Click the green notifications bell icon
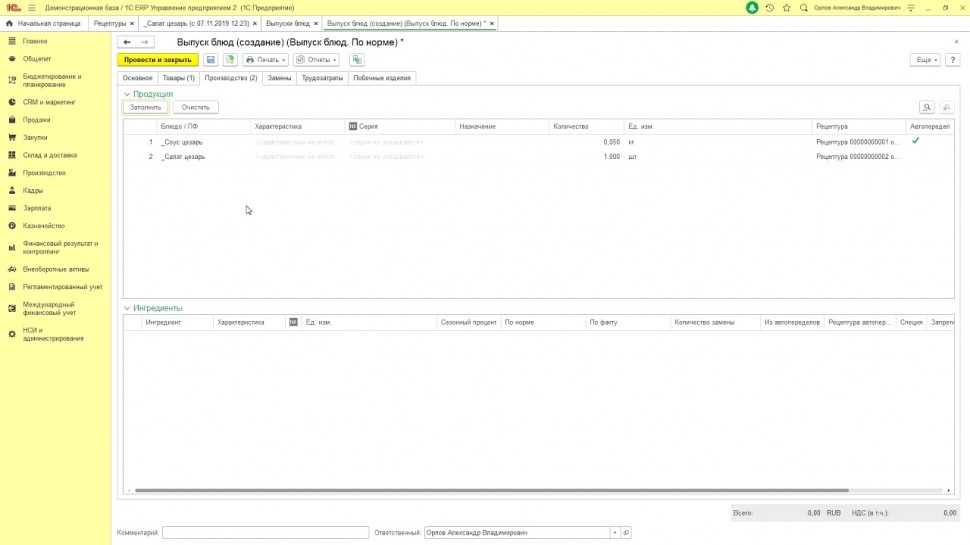 pos(752,7)
